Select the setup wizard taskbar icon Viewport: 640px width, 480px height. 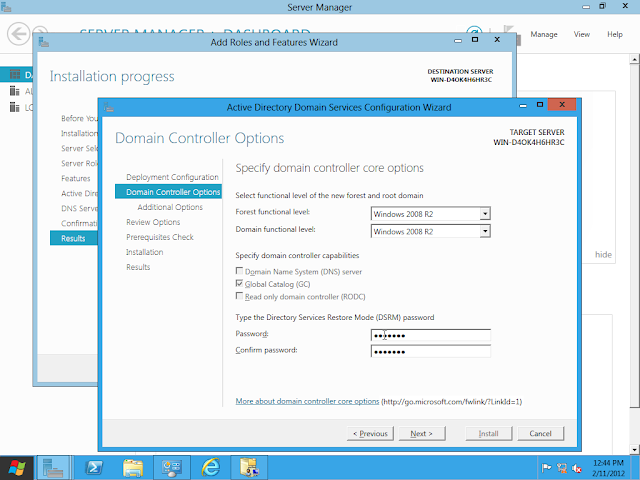coord(249,468)
